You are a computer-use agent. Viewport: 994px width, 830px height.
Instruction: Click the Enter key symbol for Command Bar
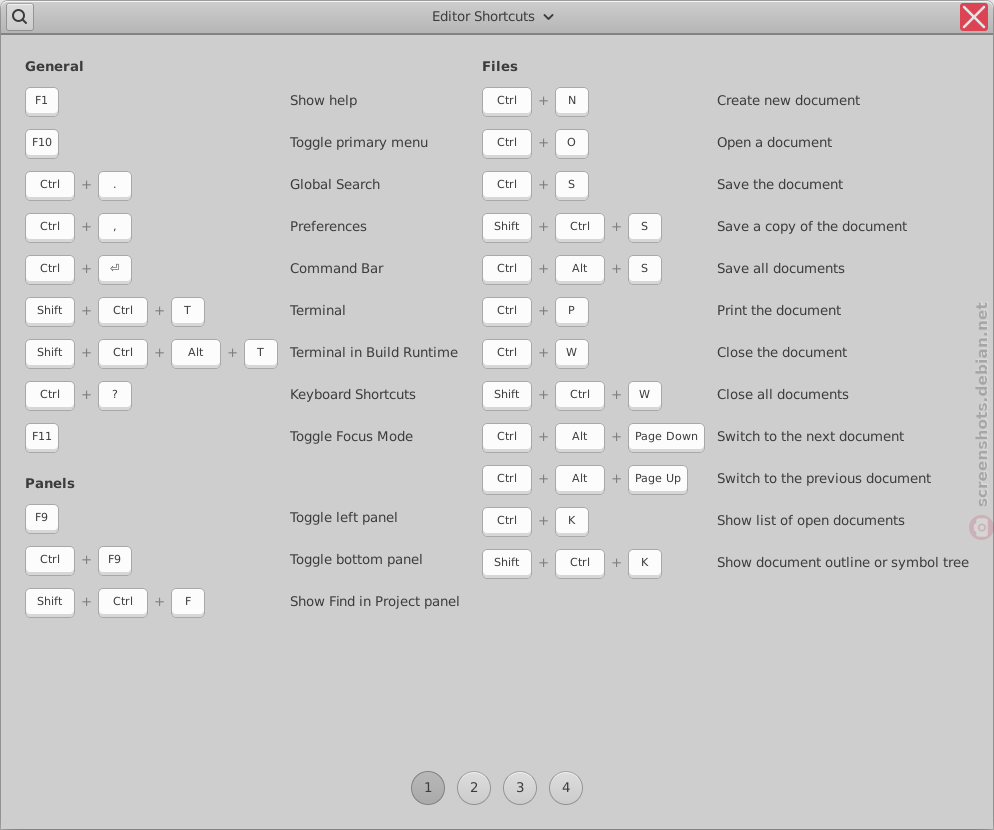(115, 269)
